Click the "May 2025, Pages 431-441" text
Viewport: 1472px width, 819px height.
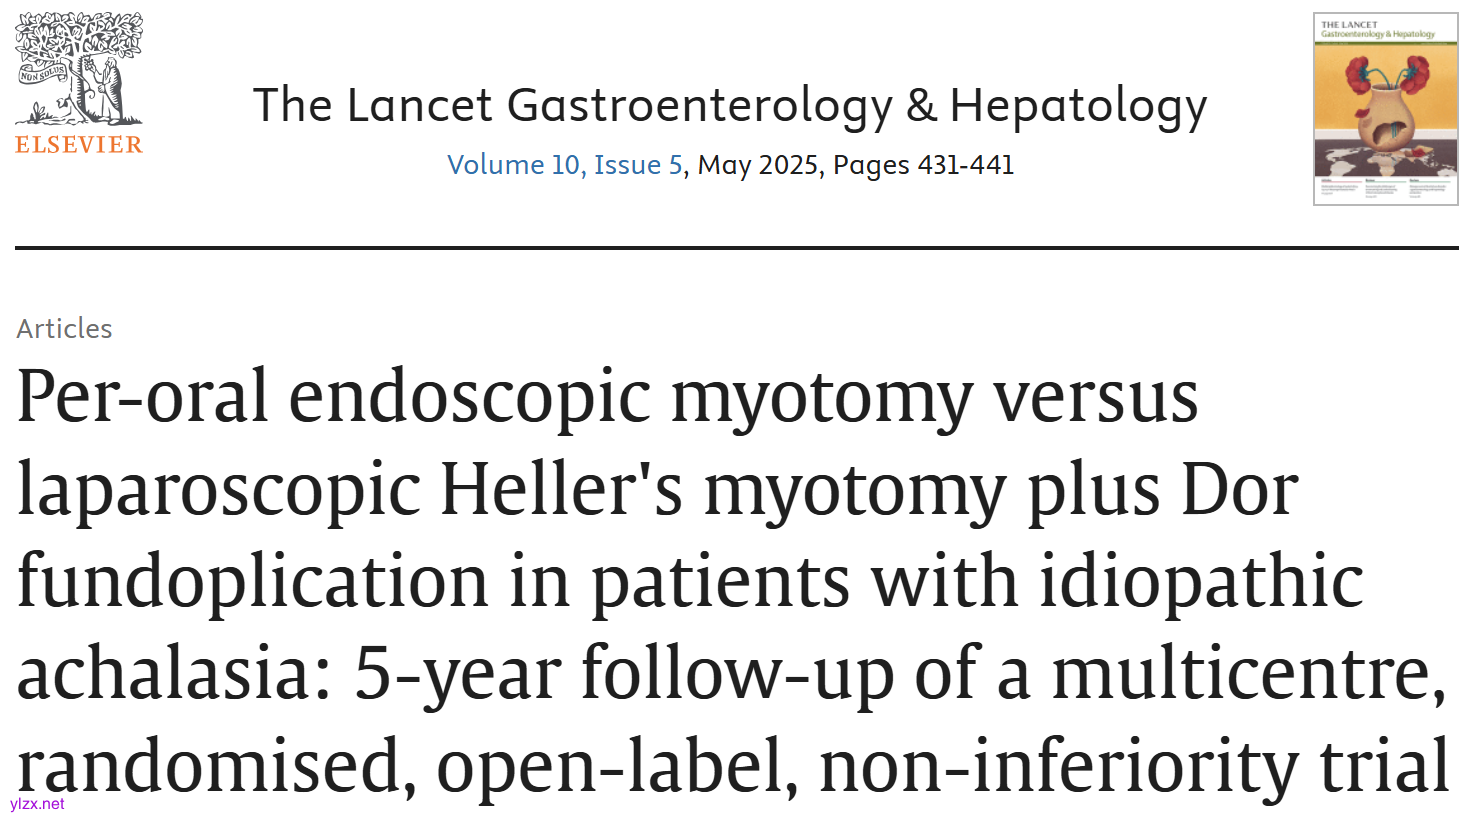(x=856, y=165)
